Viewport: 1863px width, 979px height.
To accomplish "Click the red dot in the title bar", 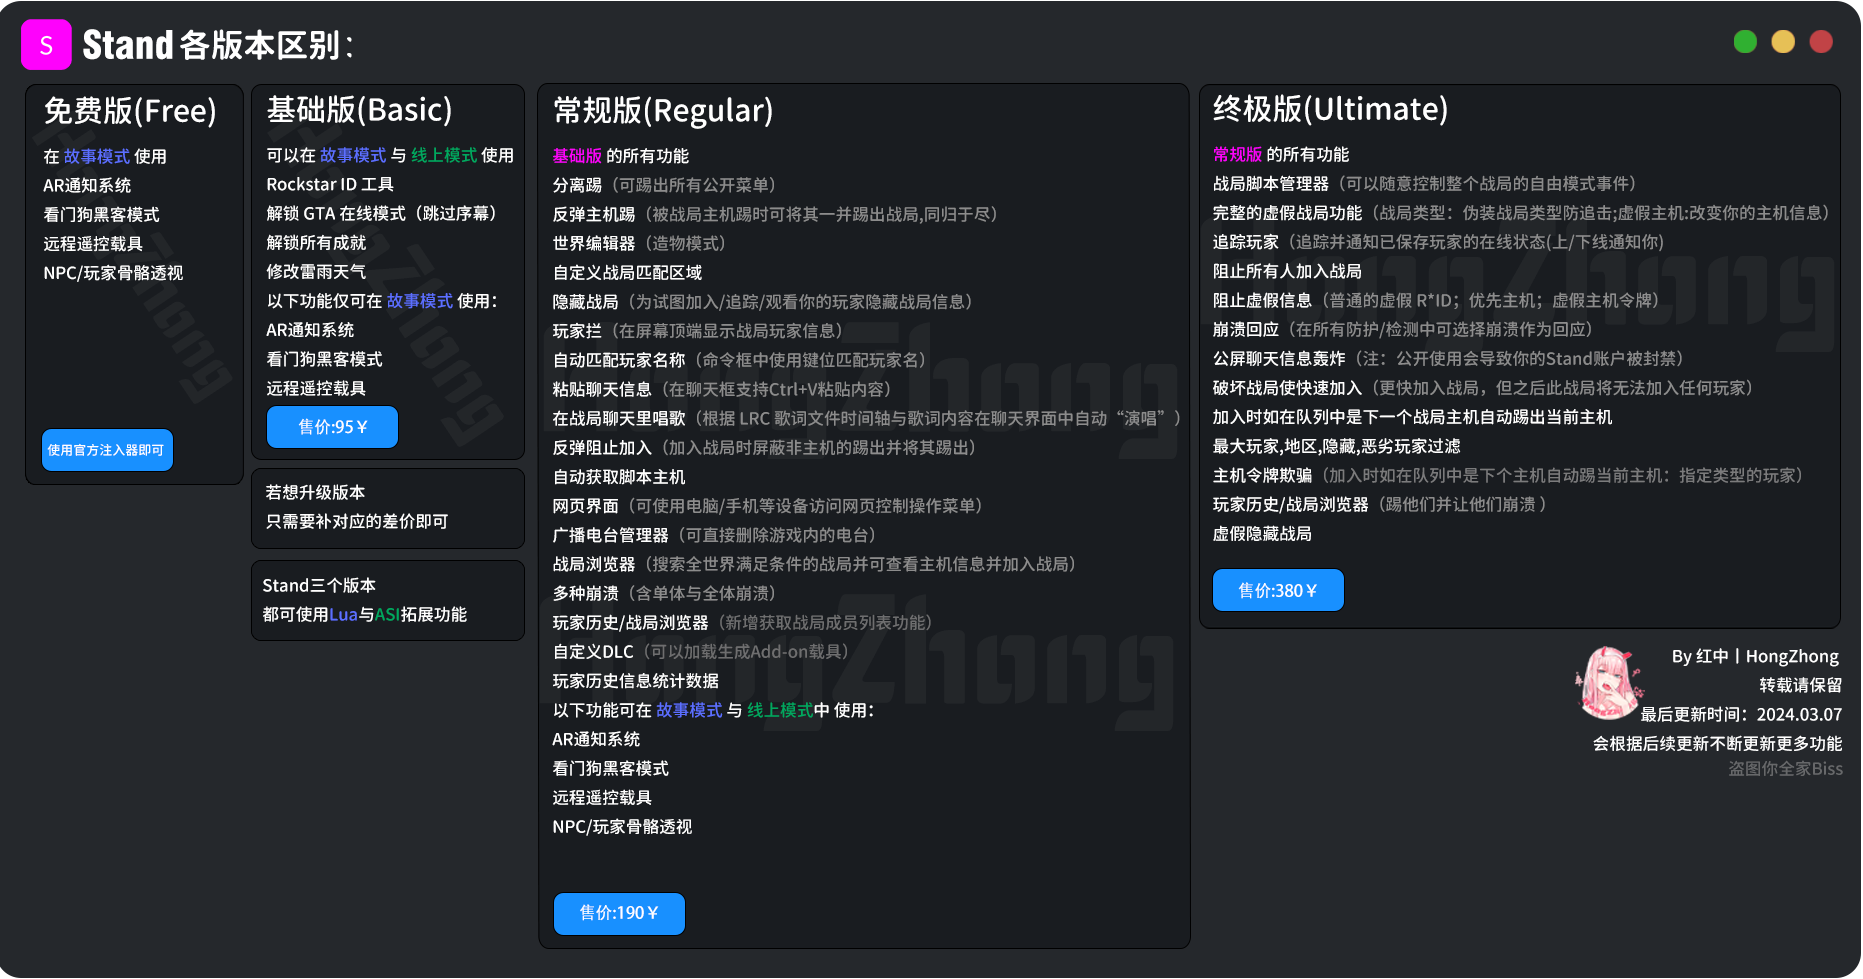I will pyautogui.click(x=1821, y=42).
